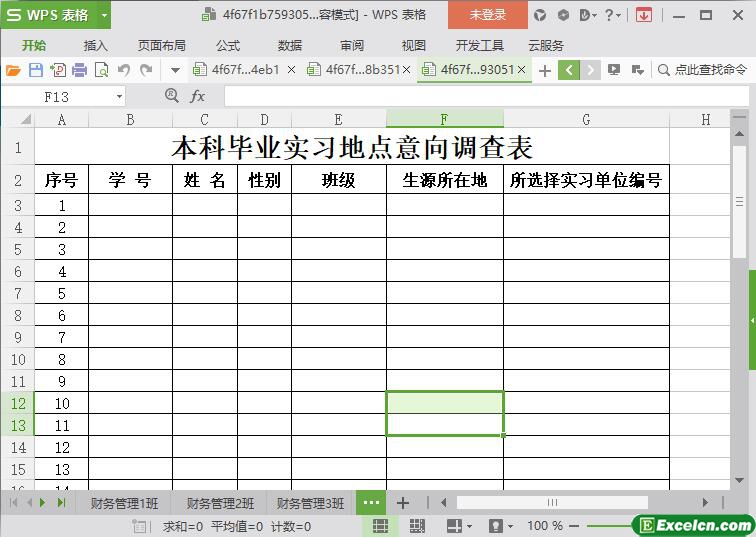This screenshot has height=537, width=756.
Task: Click the 100 % zoom level
Action: tap(545, 526)
